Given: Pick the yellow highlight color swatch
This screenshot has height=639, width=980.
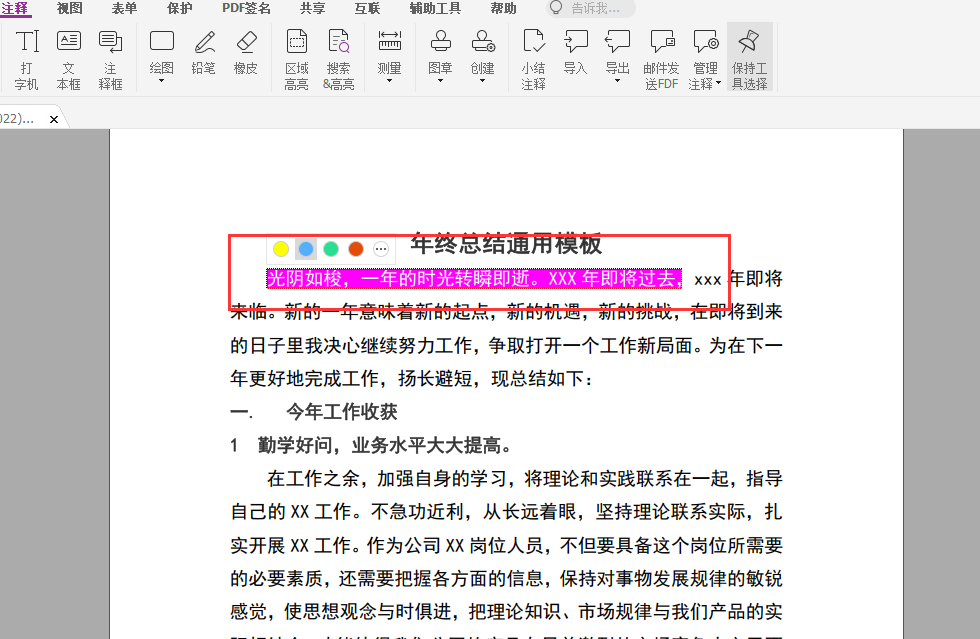Looking at the screenshot, I should (281, 249).
